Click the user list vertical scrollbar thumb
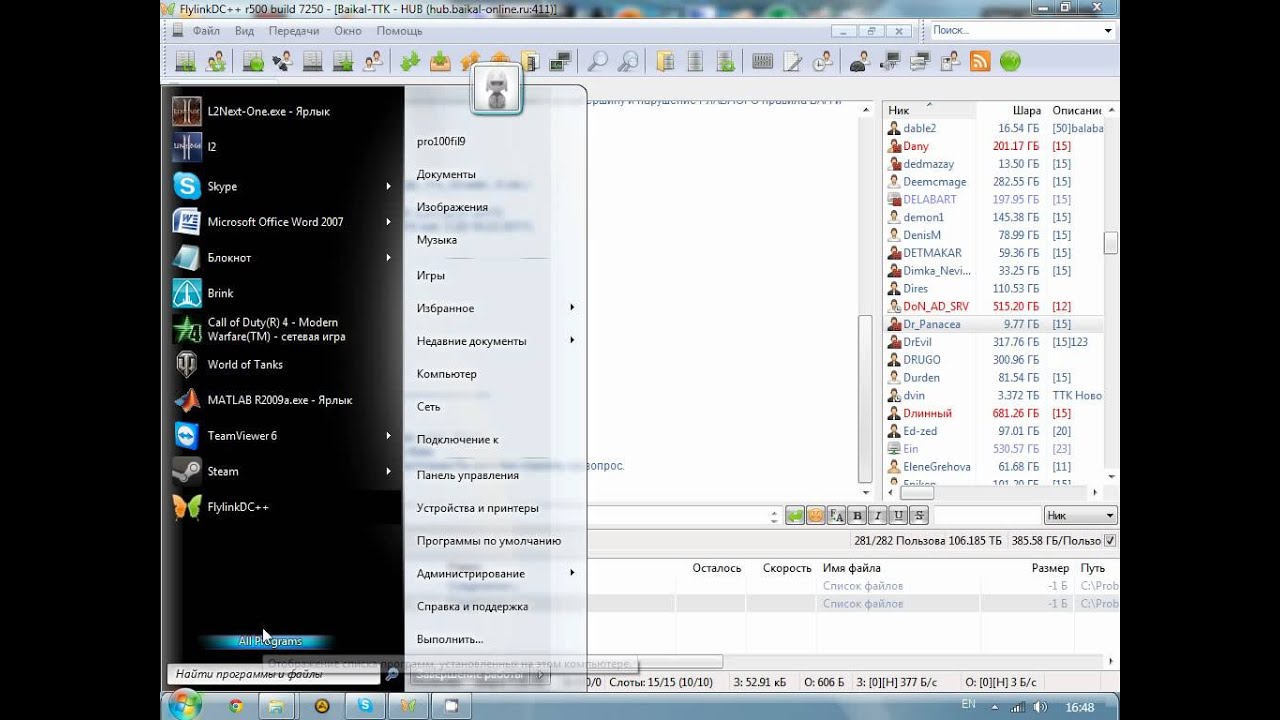 [1110, 243]
